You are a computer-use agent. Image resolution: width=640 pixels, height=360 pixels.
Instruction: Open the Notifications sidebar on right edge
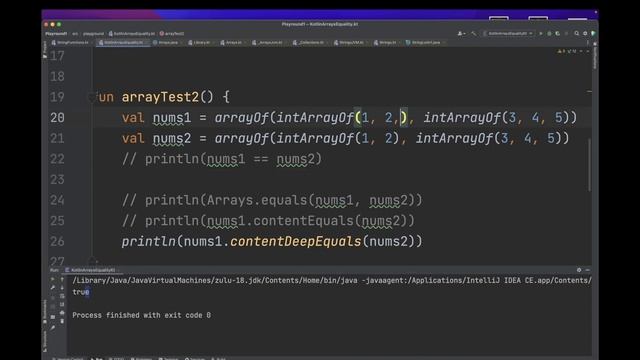point(595,55)
